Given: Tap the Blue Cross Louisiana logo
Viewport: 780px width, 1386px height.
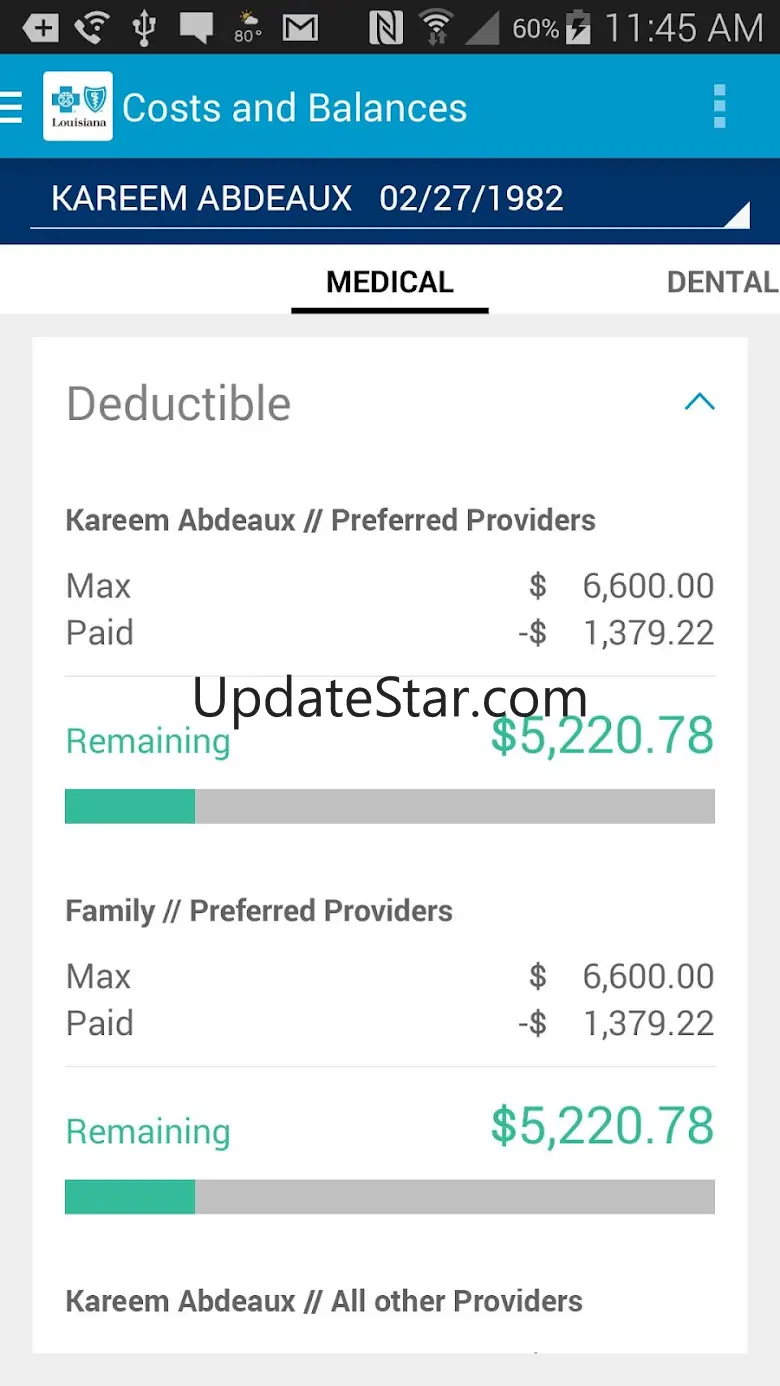Looking at the screenshot, I should (x=78, y=106).
